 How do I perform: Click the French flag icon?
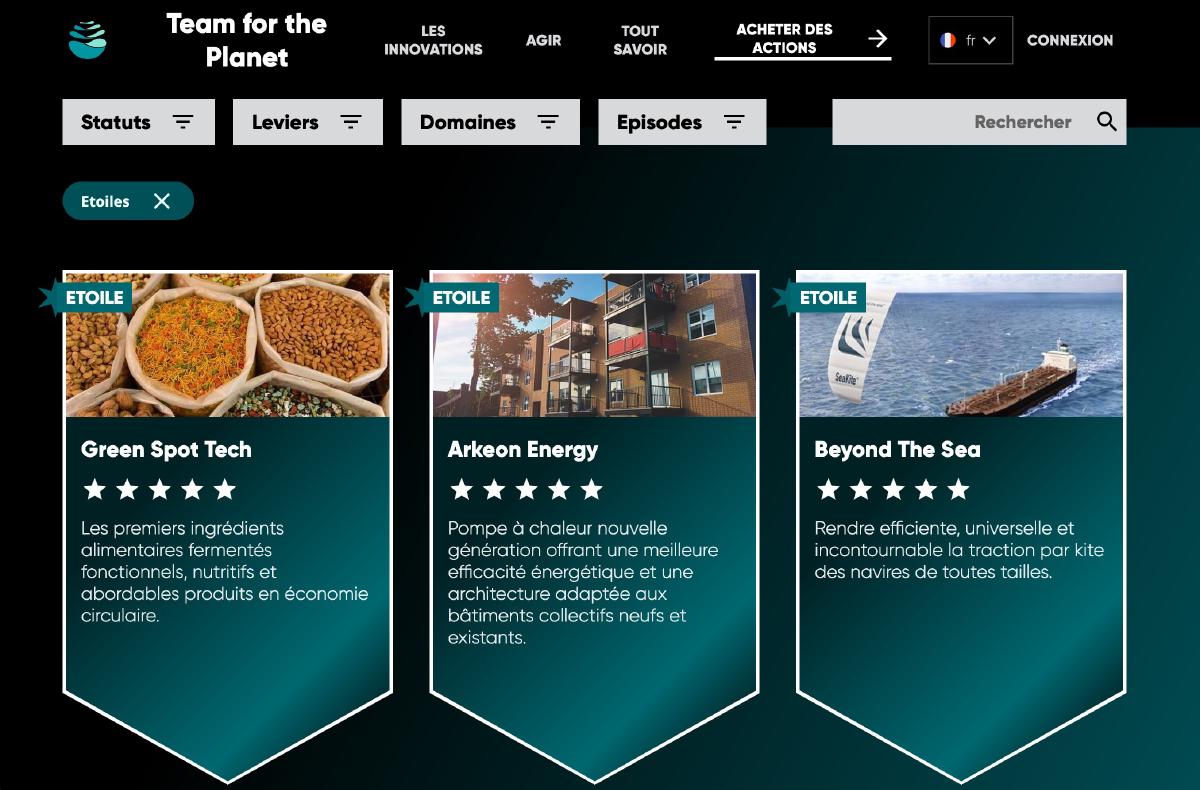point(948,41)
